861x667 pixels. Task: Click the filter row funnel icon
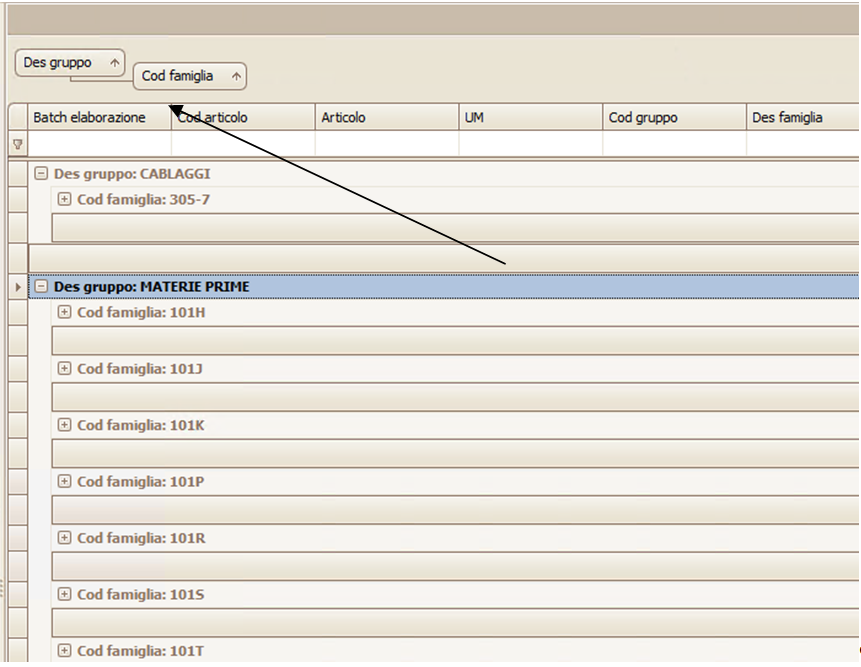click(x=17, y=144)
